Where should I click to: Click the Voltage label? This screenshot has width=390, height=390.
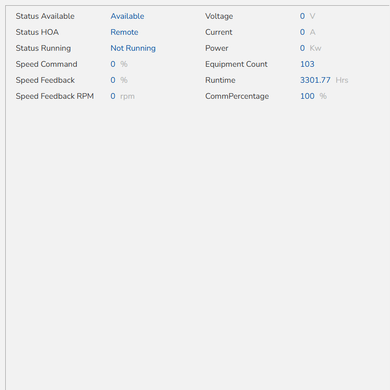219,16
